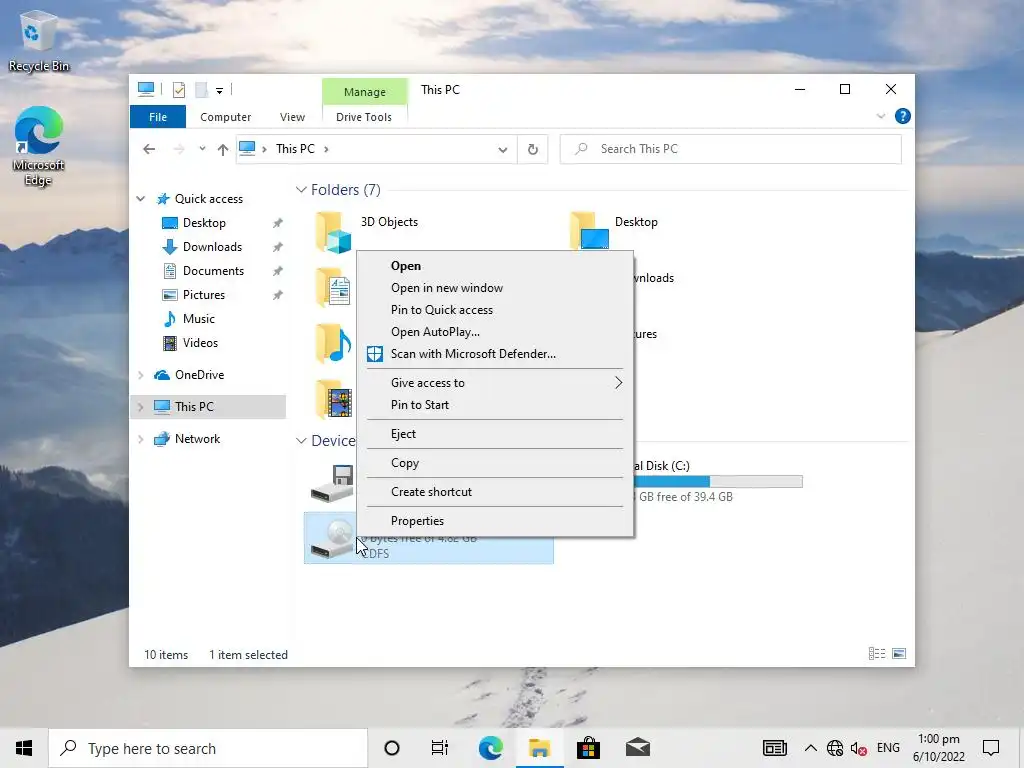Open the address bar history dropdown

(x=502, y=150)
